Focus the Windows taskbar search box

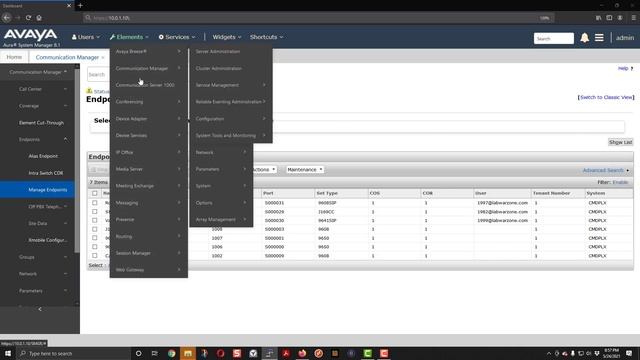point(73,353)
